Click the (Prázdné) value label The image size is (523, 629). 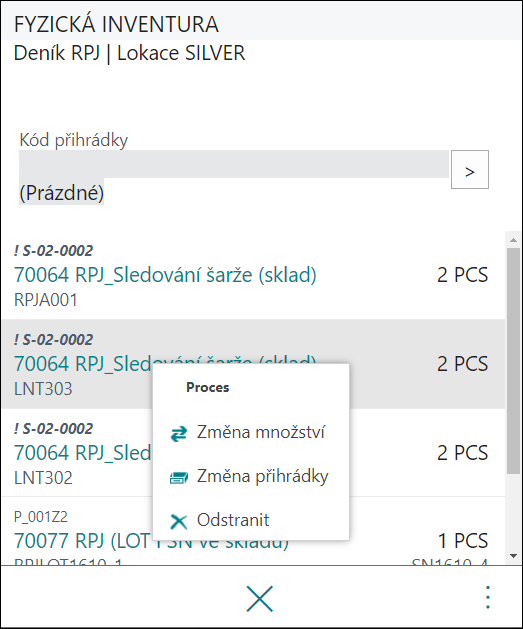(61, 193)
